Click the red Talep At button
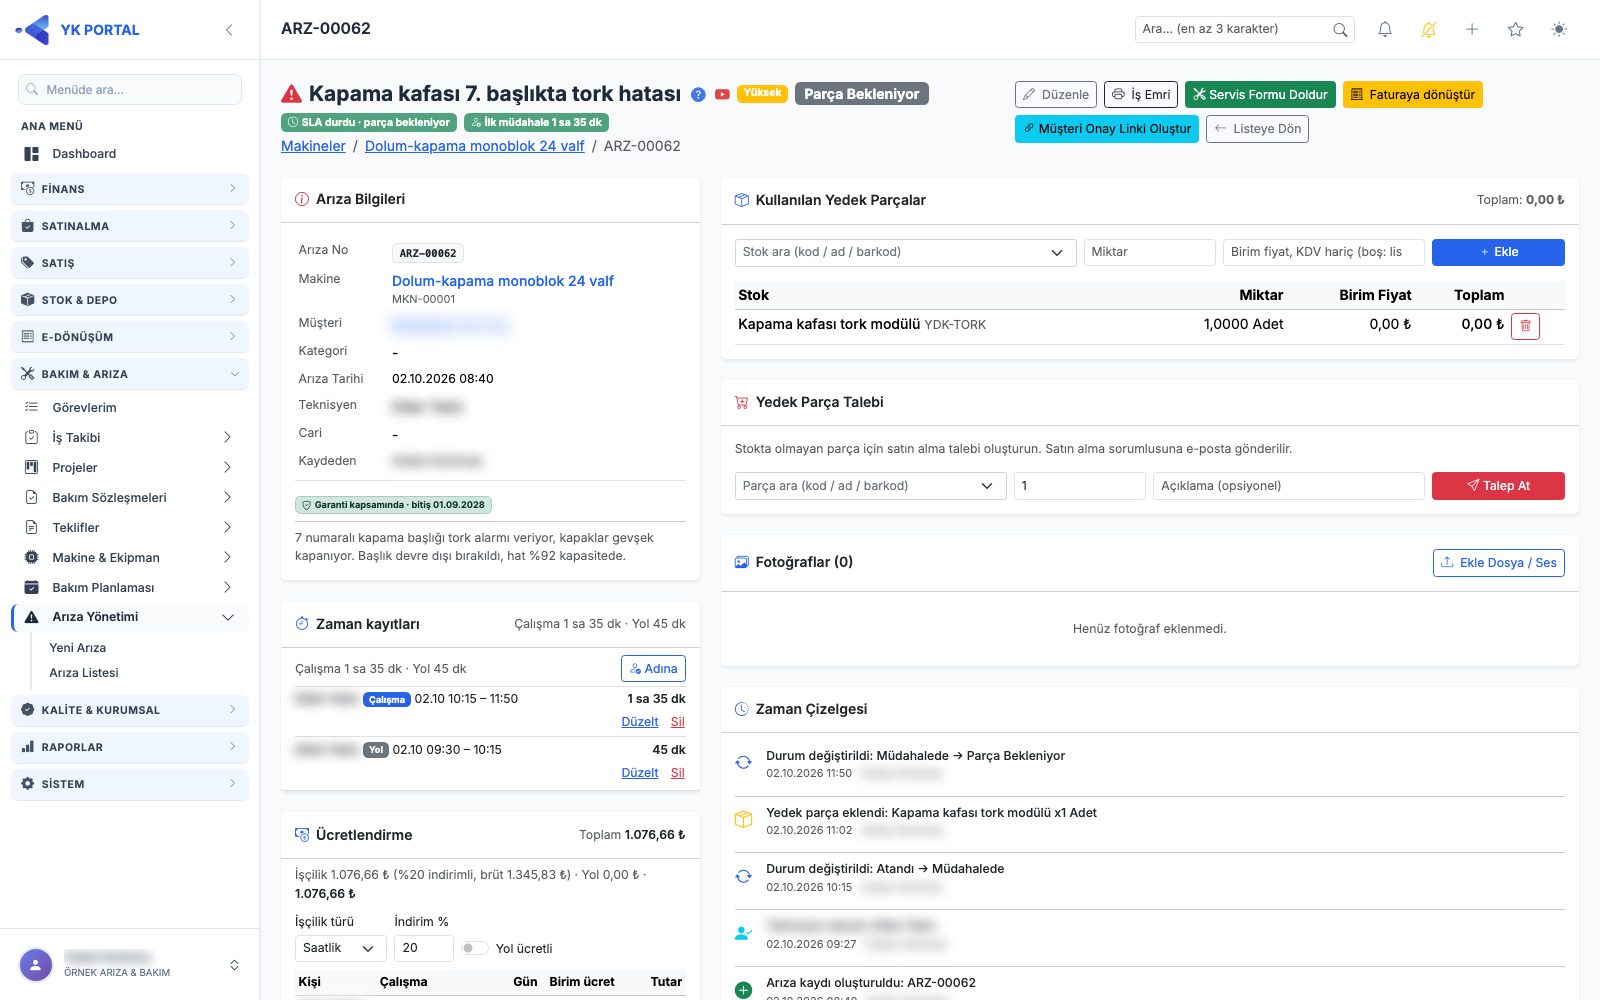Screen dimensions: 1600x1000 click(x=1498, y=486)
